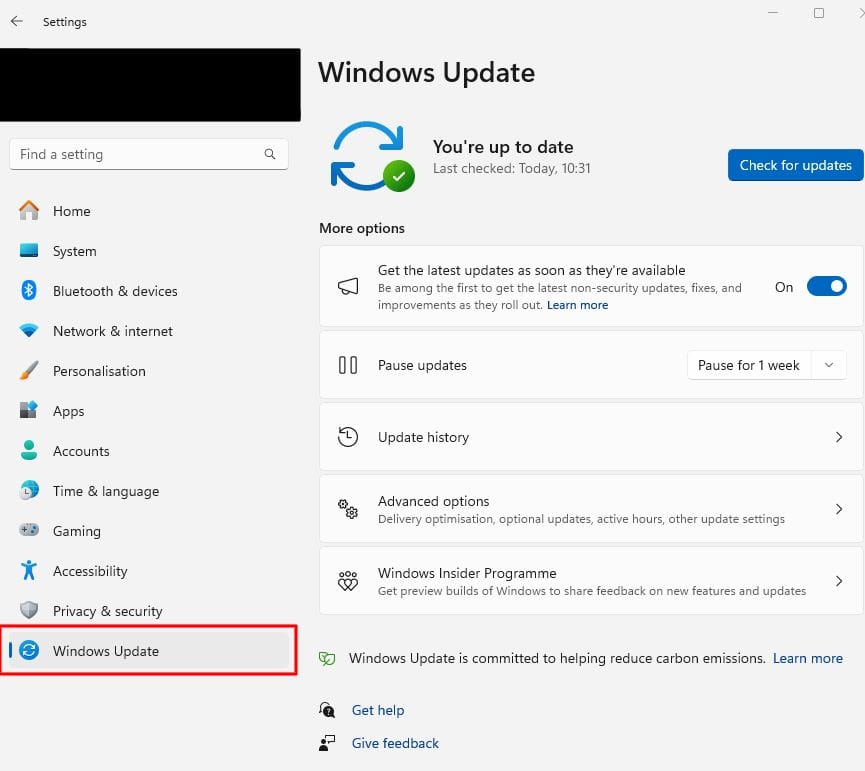
Task: Expand the Advanced options entry
Action: coord(840,508)
